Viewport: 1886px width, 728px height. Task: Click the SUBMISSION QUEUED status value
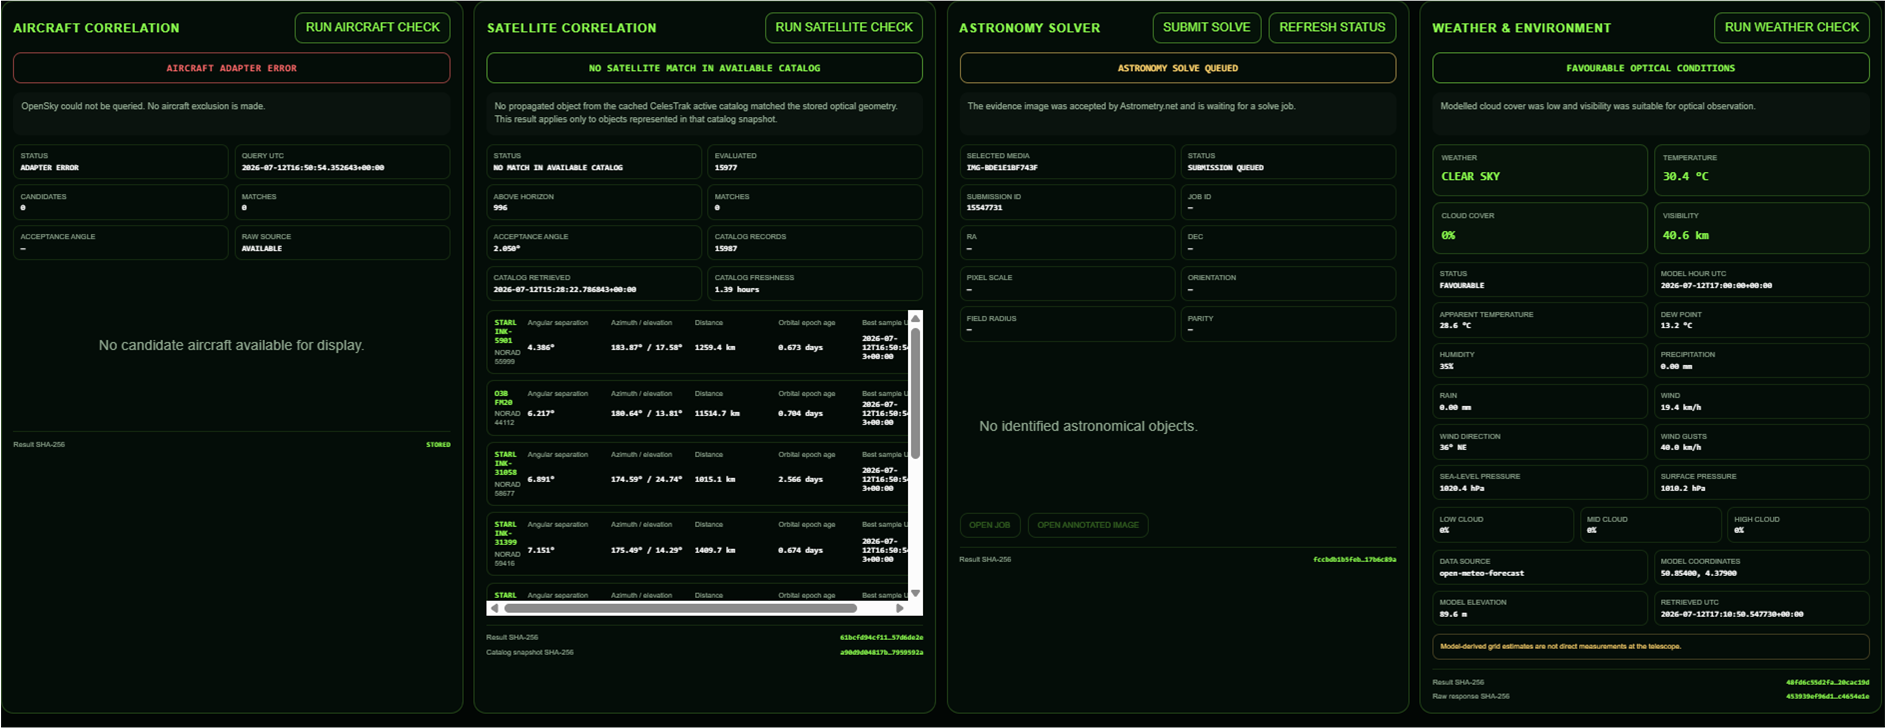pyautogui.click(x=1225, y=168)
